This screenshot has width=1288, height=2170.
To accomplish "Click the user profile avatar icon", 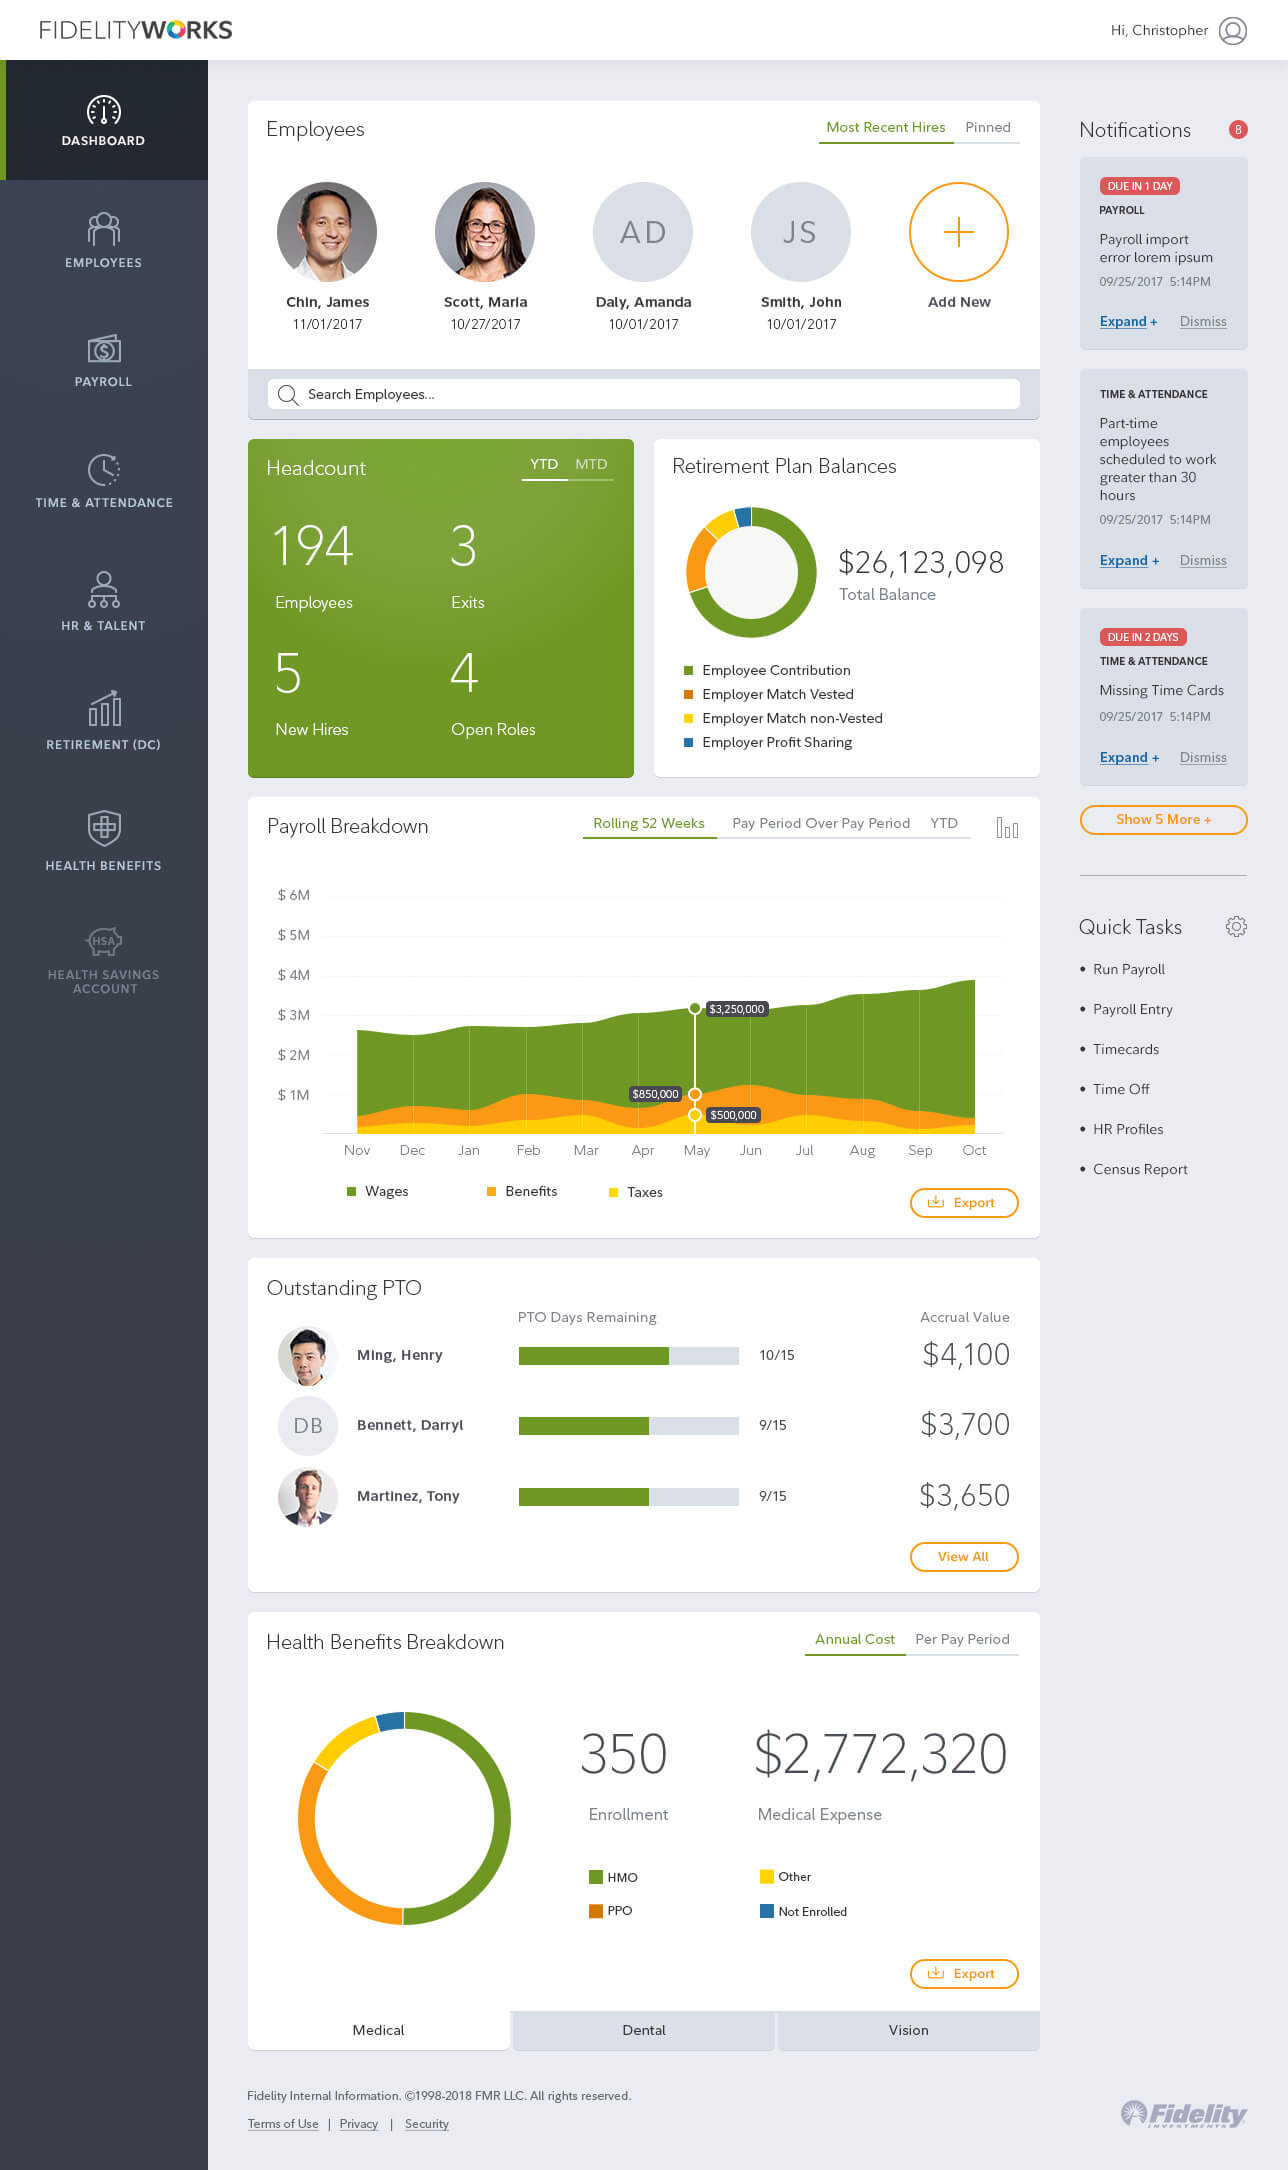I will (x=1233, y=31).
